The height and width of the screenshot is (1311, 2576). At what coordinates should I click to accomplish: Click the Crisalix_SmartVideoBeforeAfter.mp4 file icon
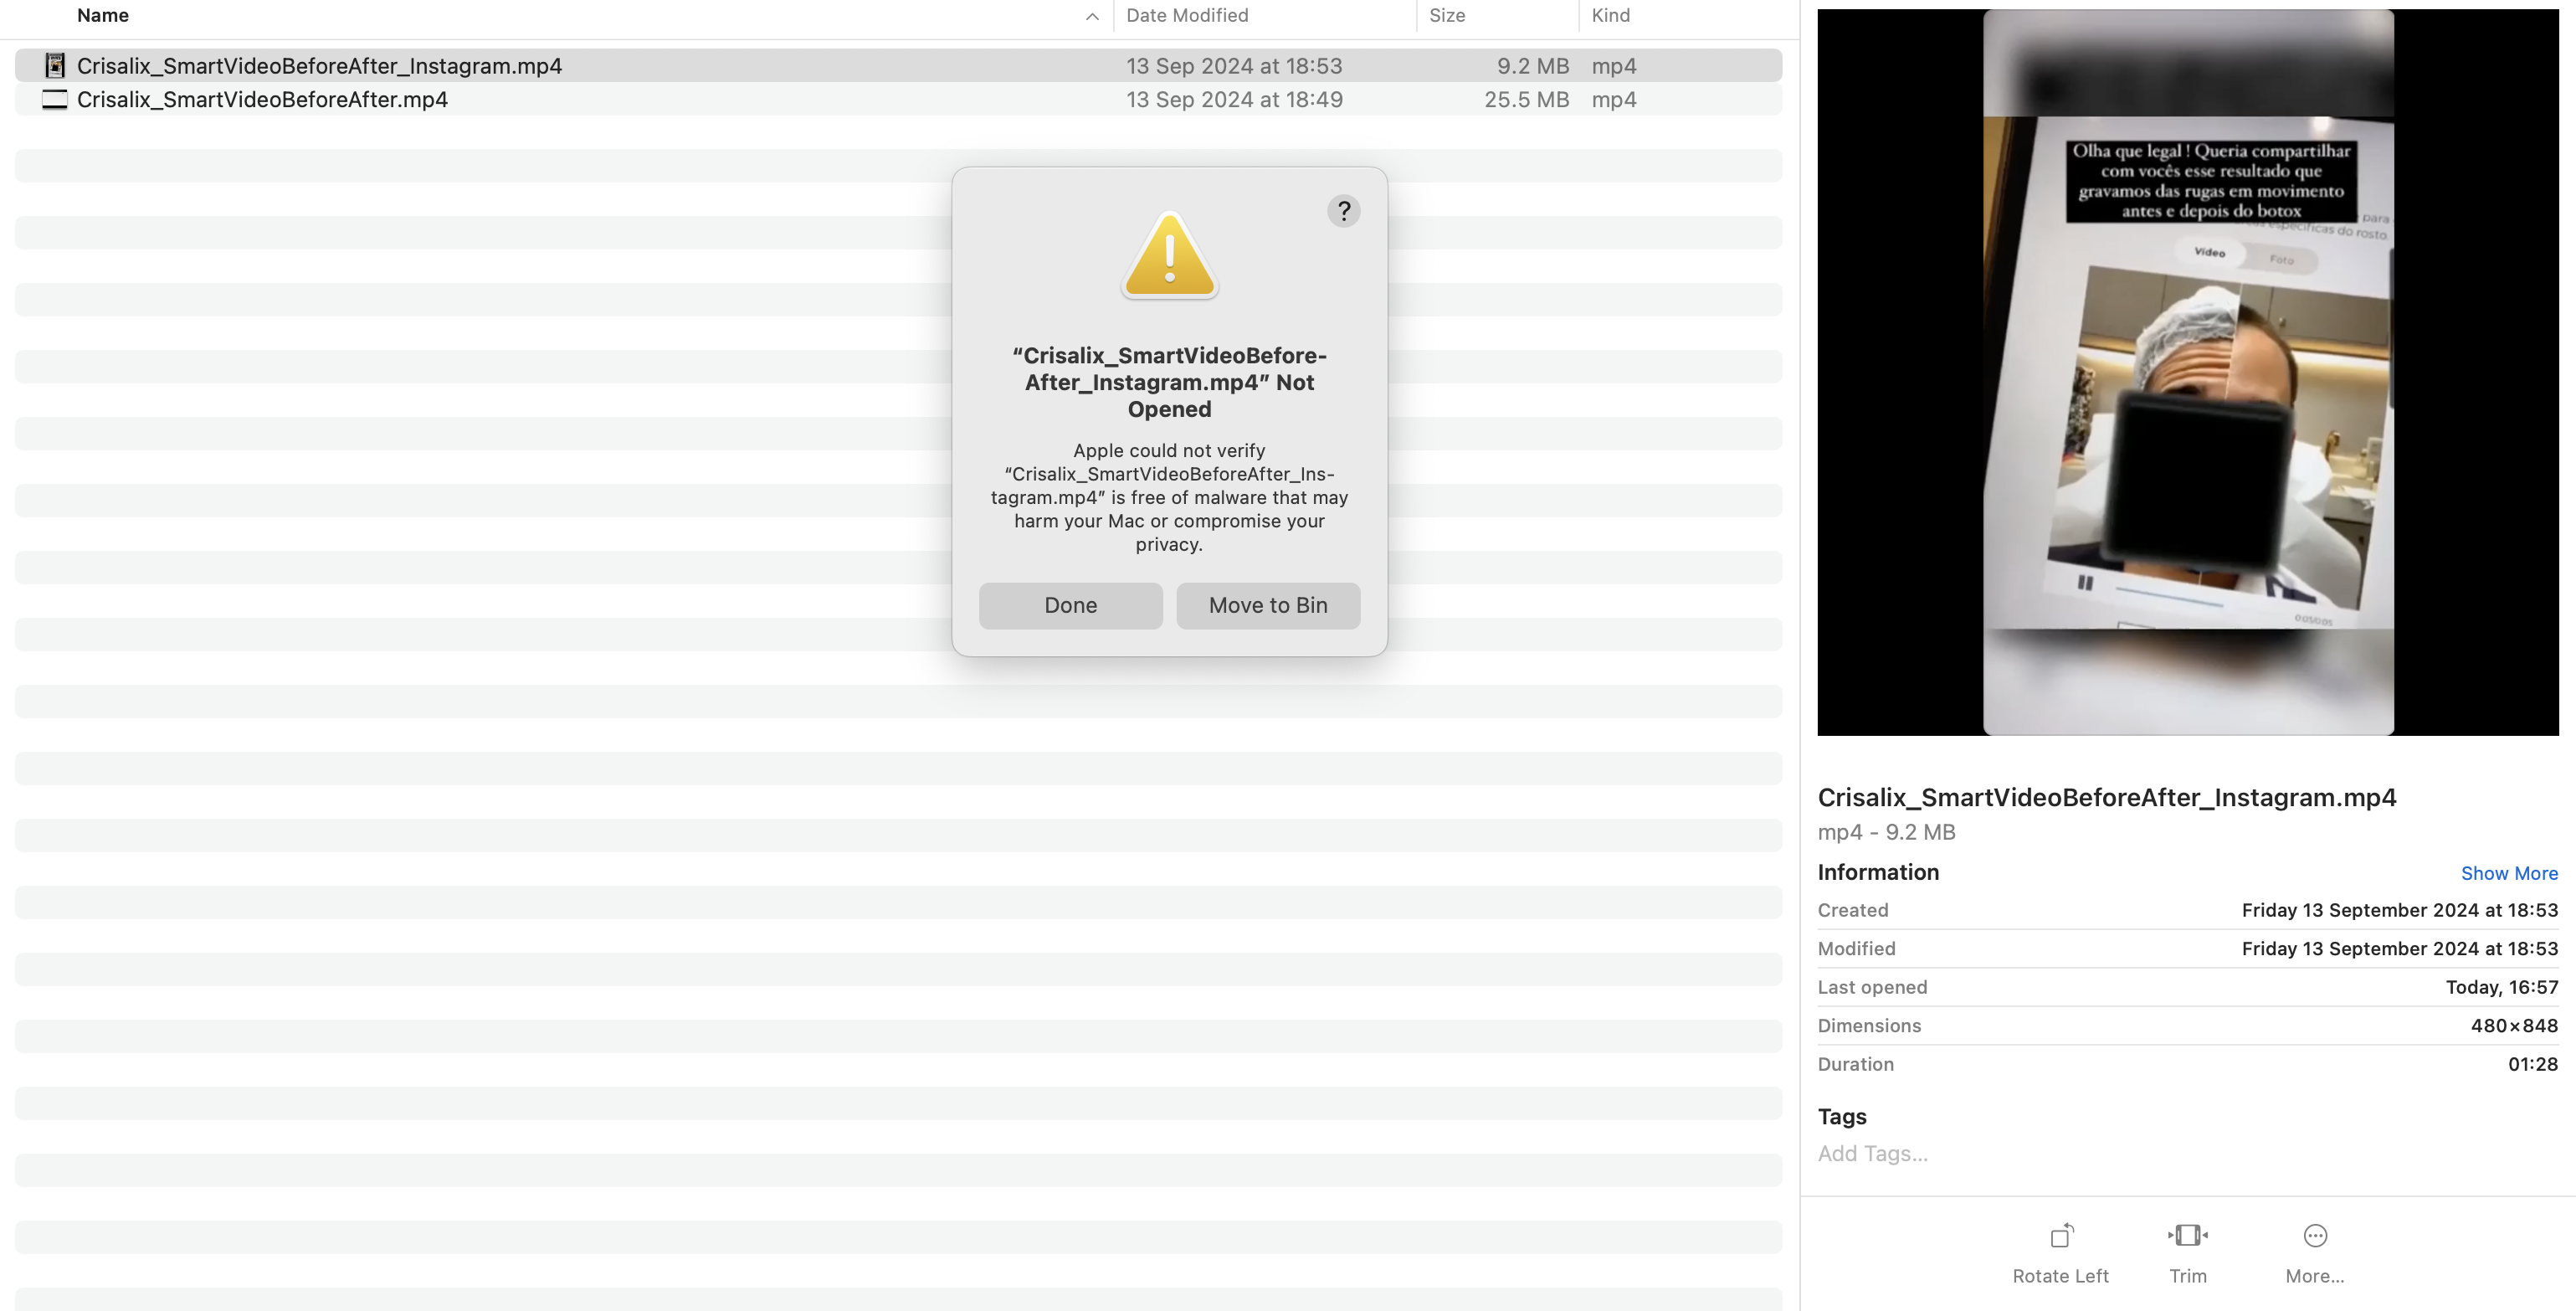55,100
